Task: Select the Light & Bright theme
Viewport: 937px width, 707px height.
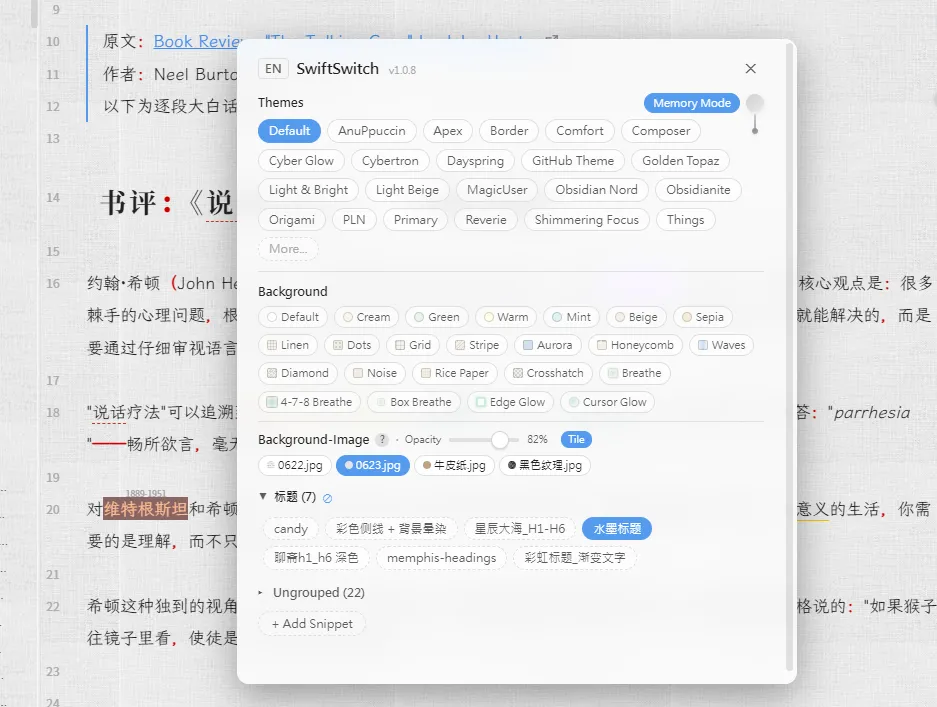Action: [308, 190]
